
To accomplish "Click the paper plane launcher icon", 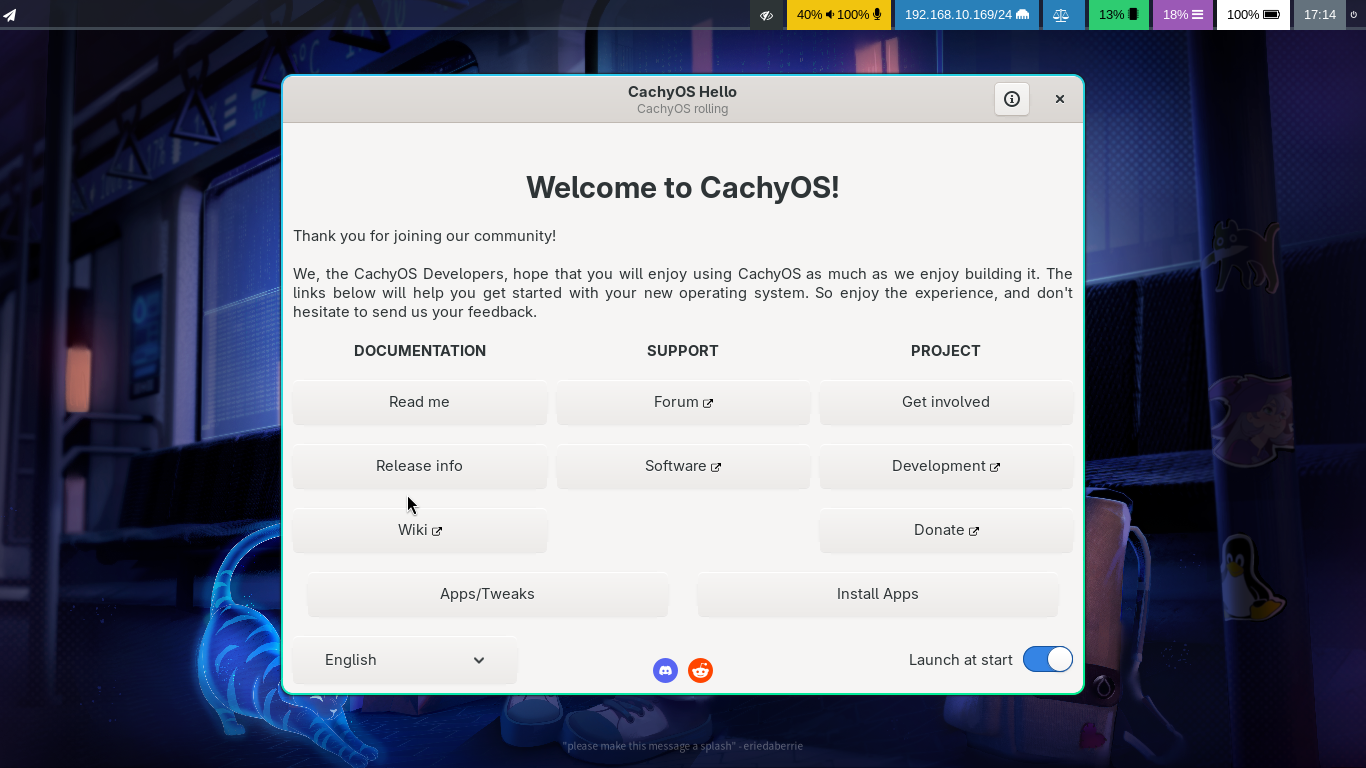I will pyautogui.click(x=10, y=15).
